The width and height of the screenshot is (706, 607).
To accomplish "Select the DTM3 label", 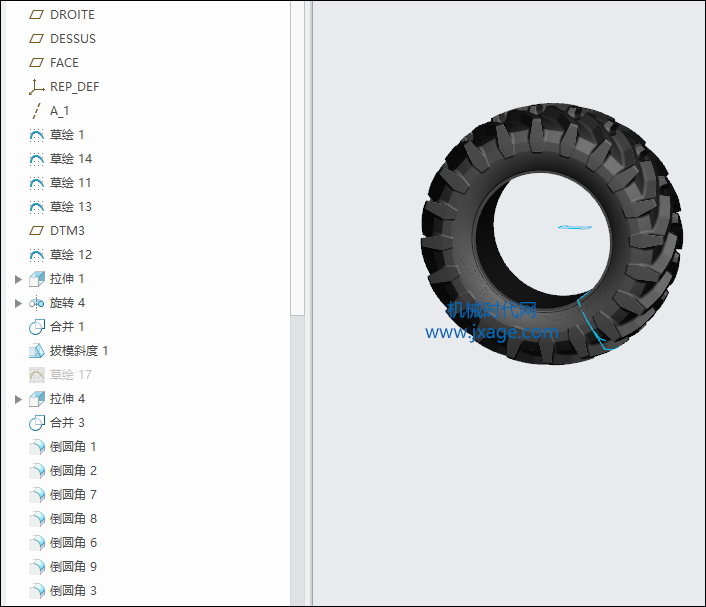I will (67, 231).
